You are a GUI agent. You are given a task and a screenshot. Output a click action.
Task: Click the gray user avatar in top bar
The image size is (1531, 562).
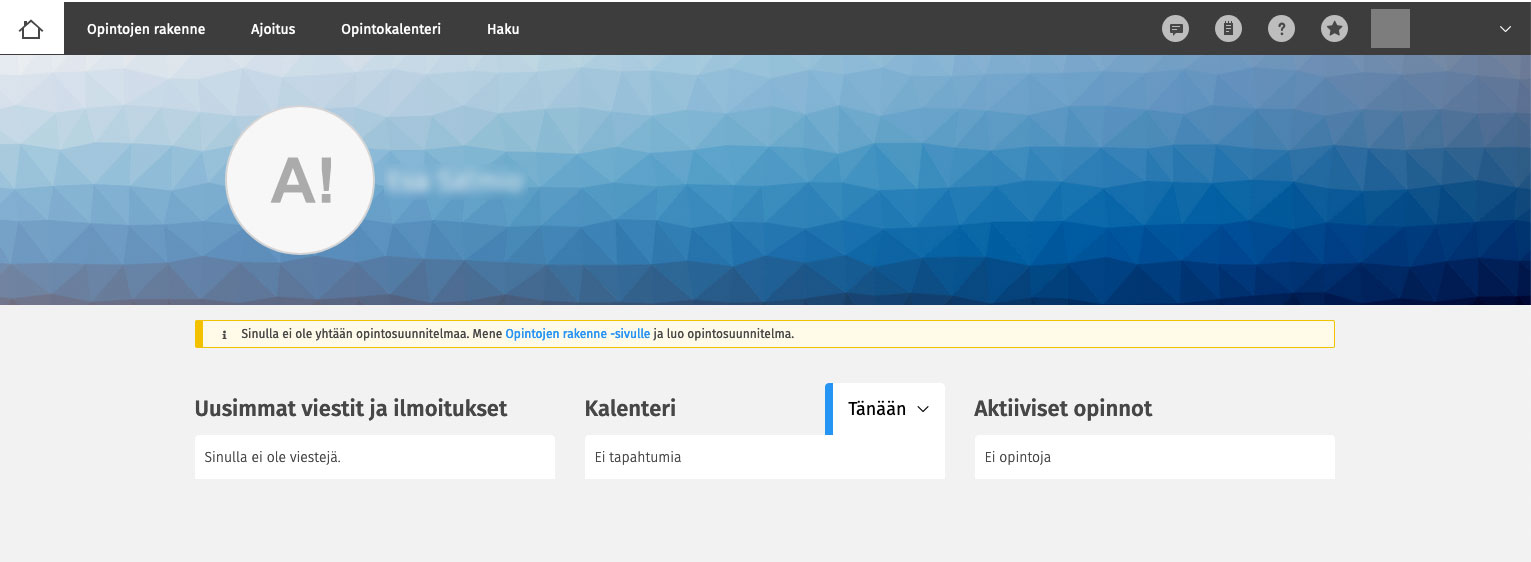click(1390, 29)
